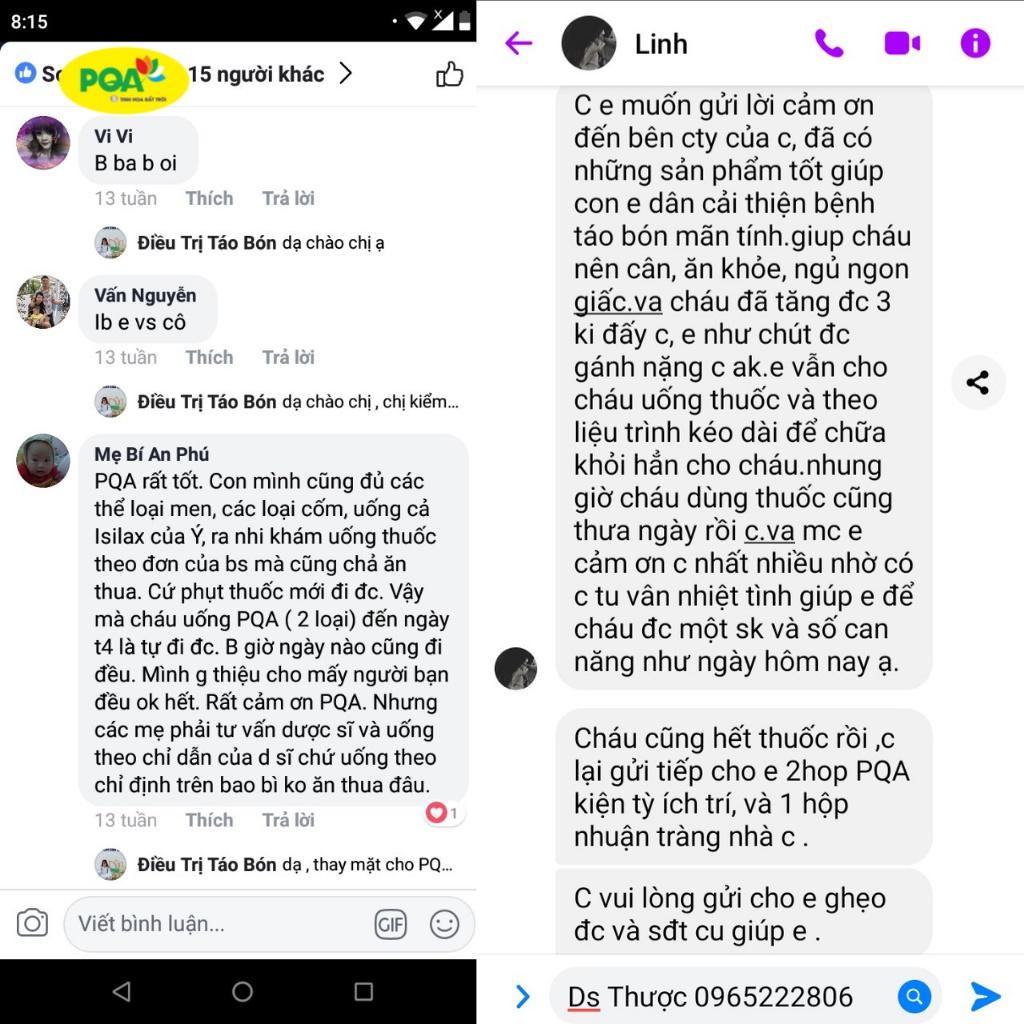
Task: Start a voice call with Linh
Action: (x=829, y=44)
